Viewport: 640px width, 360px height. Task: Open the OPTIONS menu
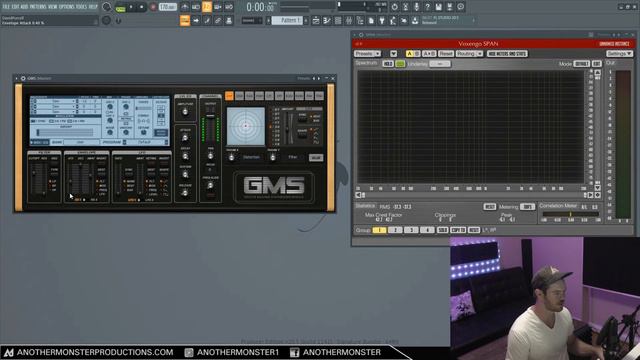click(67, 7)
